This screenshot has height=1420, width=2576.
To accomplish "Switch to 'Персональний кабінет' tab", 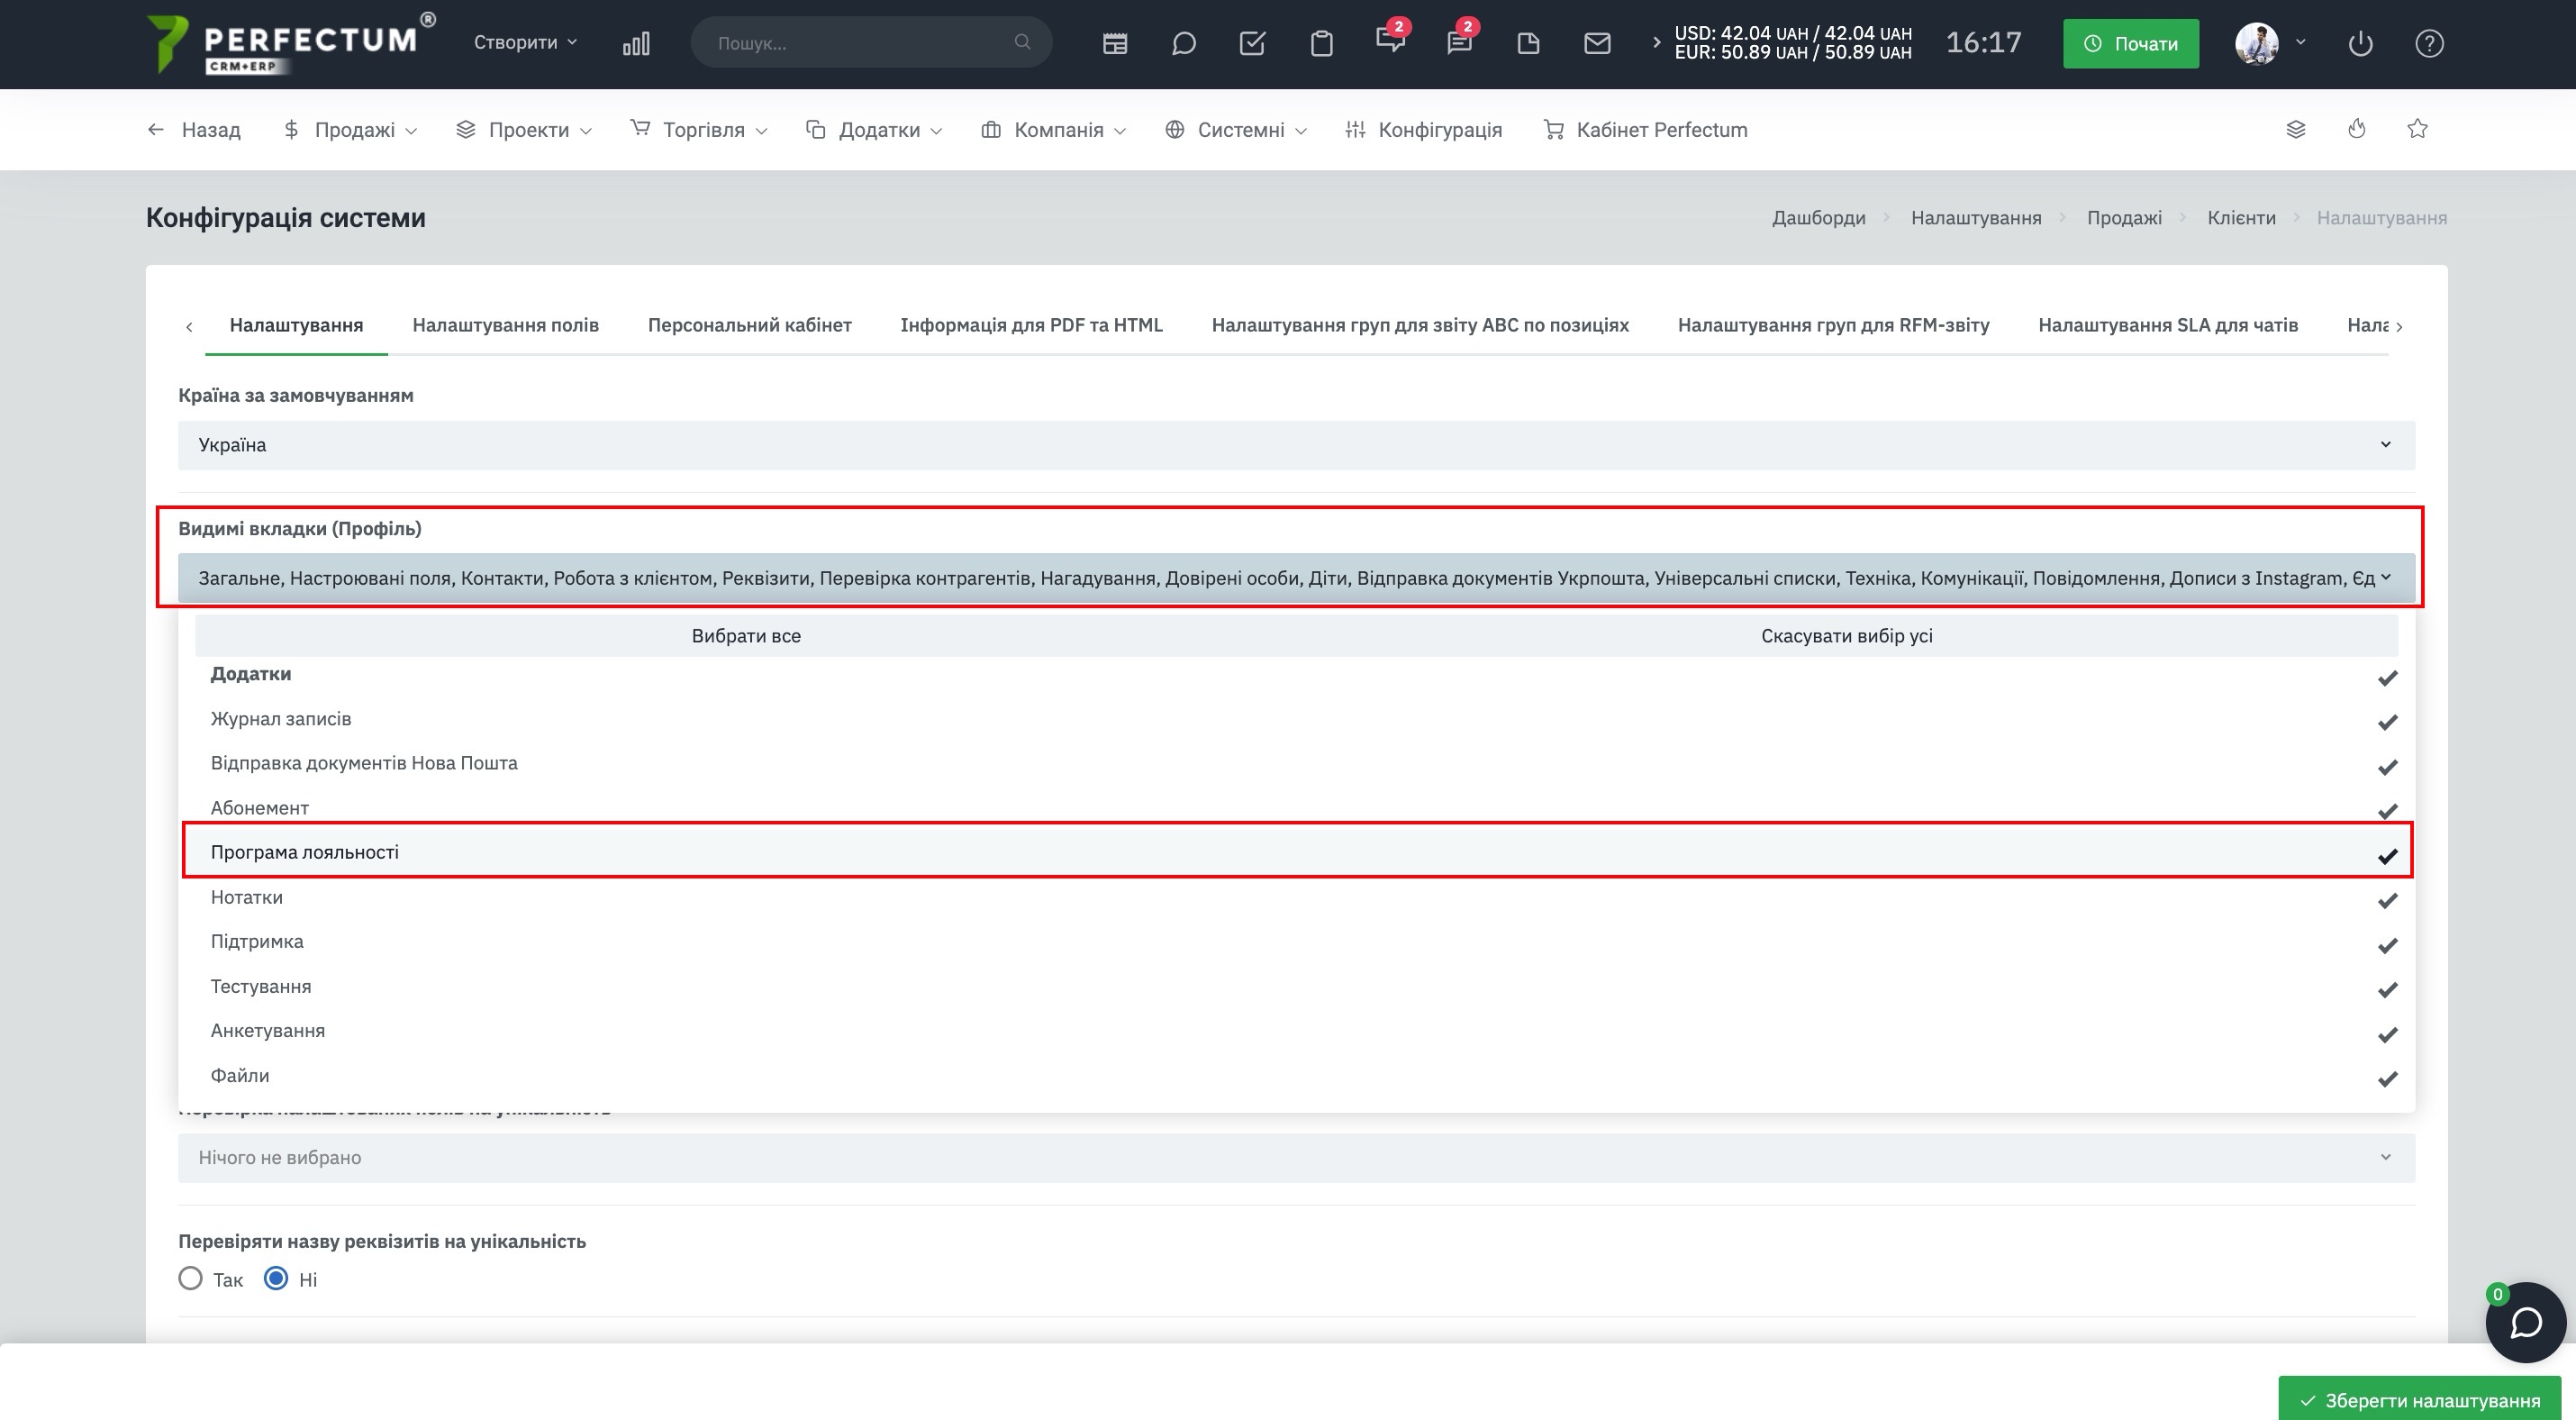I will click(x=749, y=325).
